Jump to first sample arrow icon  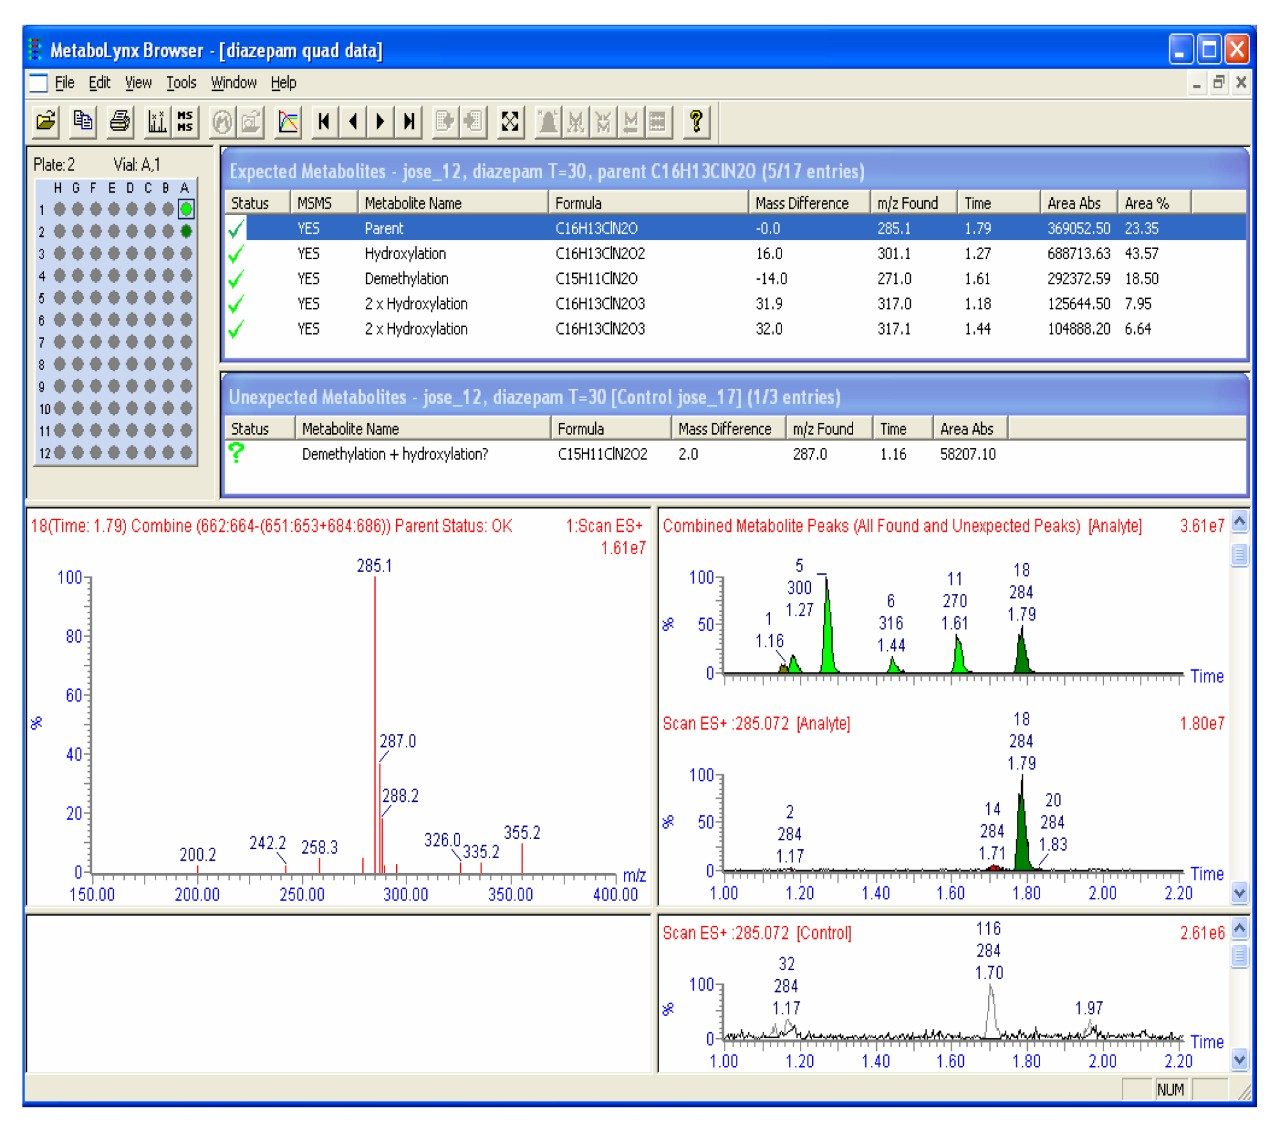pos(324,122)
